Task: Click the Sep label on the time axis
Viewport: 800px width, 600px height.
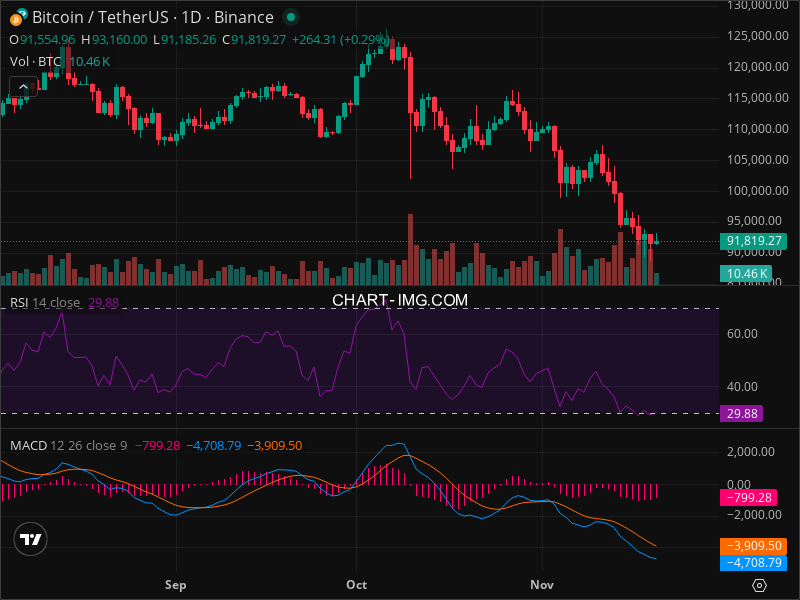Action: click(176, 583)
